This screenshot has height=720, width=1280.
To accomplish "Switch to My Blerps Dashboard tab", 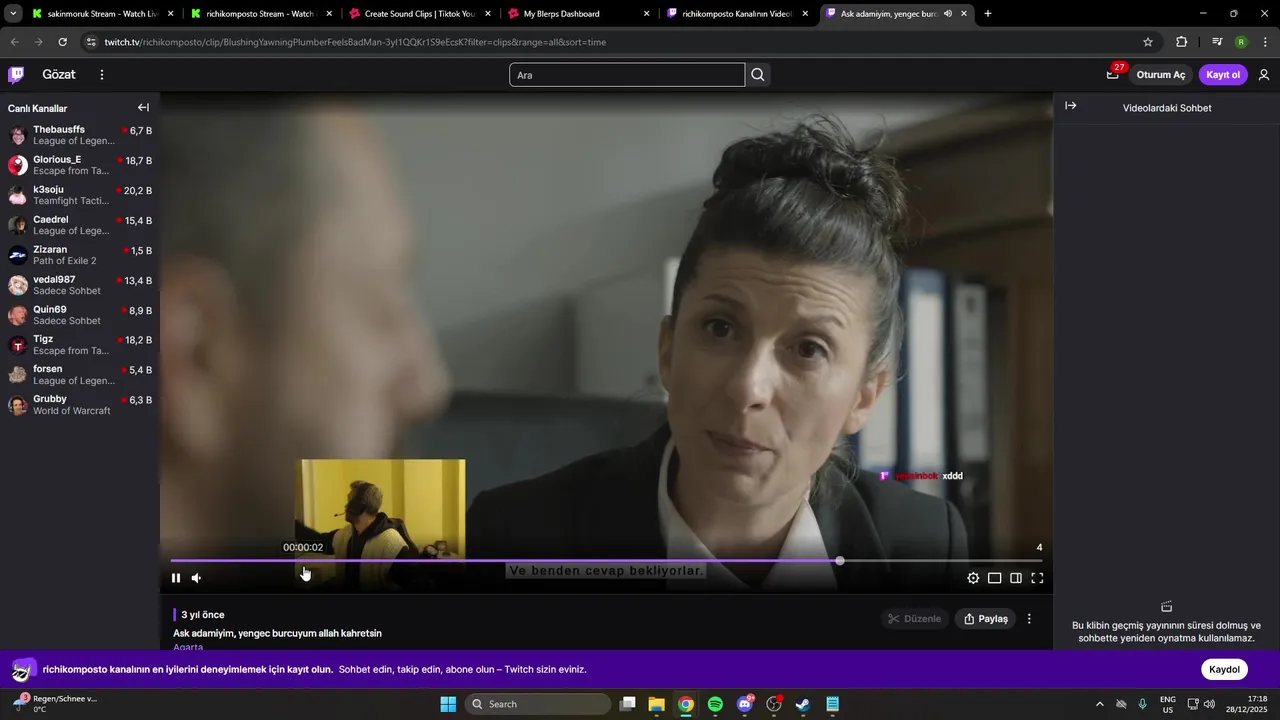I will 577,14.
